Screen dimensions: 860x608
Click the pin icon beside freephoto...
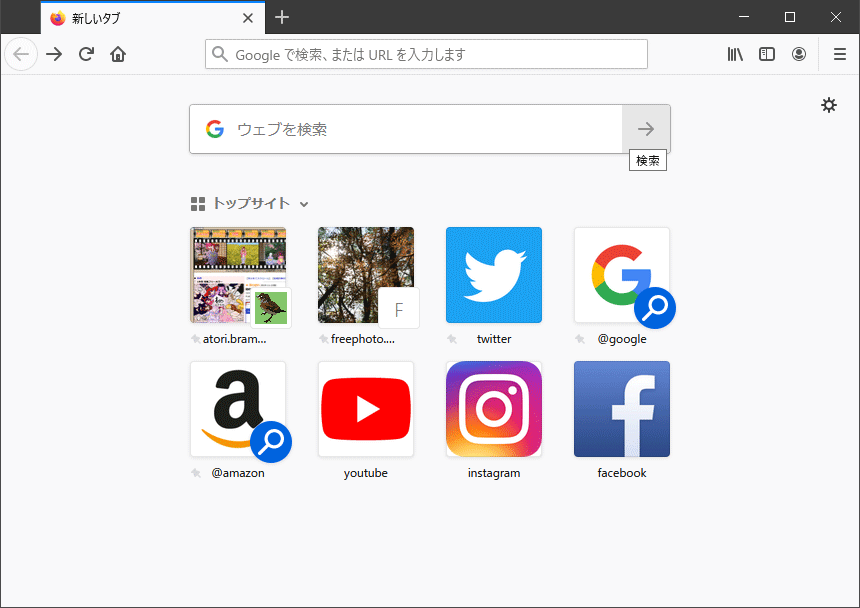324,339
